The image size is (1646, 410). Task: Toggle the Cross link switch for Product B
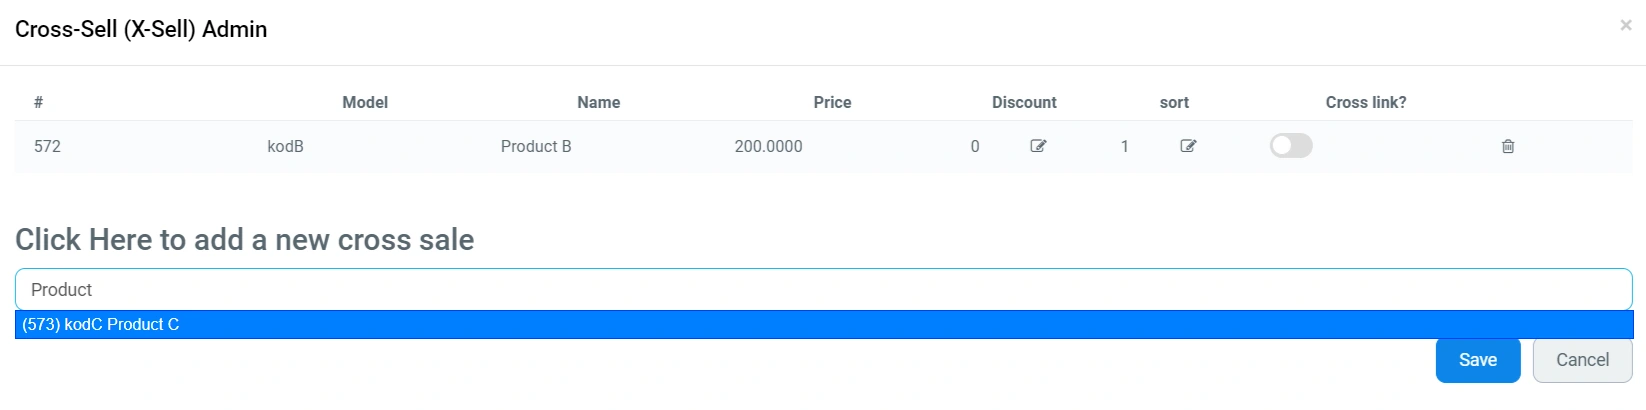point(1291,146)
